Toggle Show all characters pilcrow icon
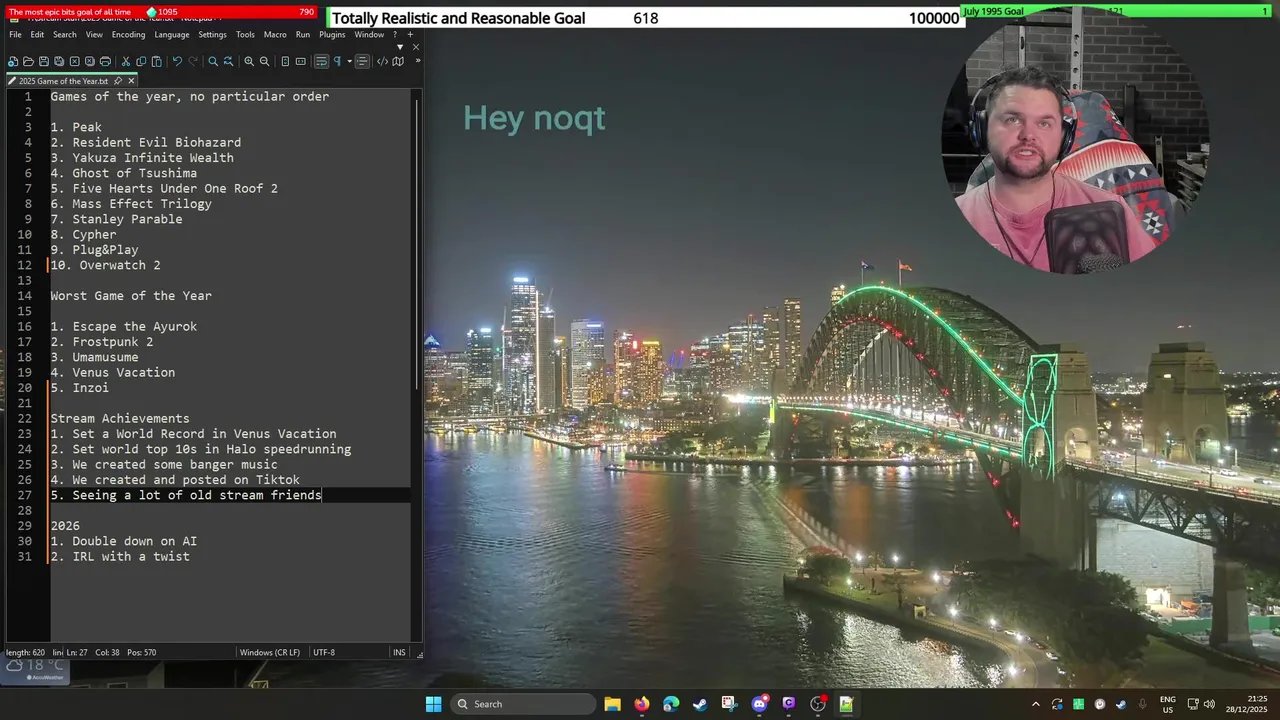Viewport: 1280px width, 720px height. pos(337,61)
